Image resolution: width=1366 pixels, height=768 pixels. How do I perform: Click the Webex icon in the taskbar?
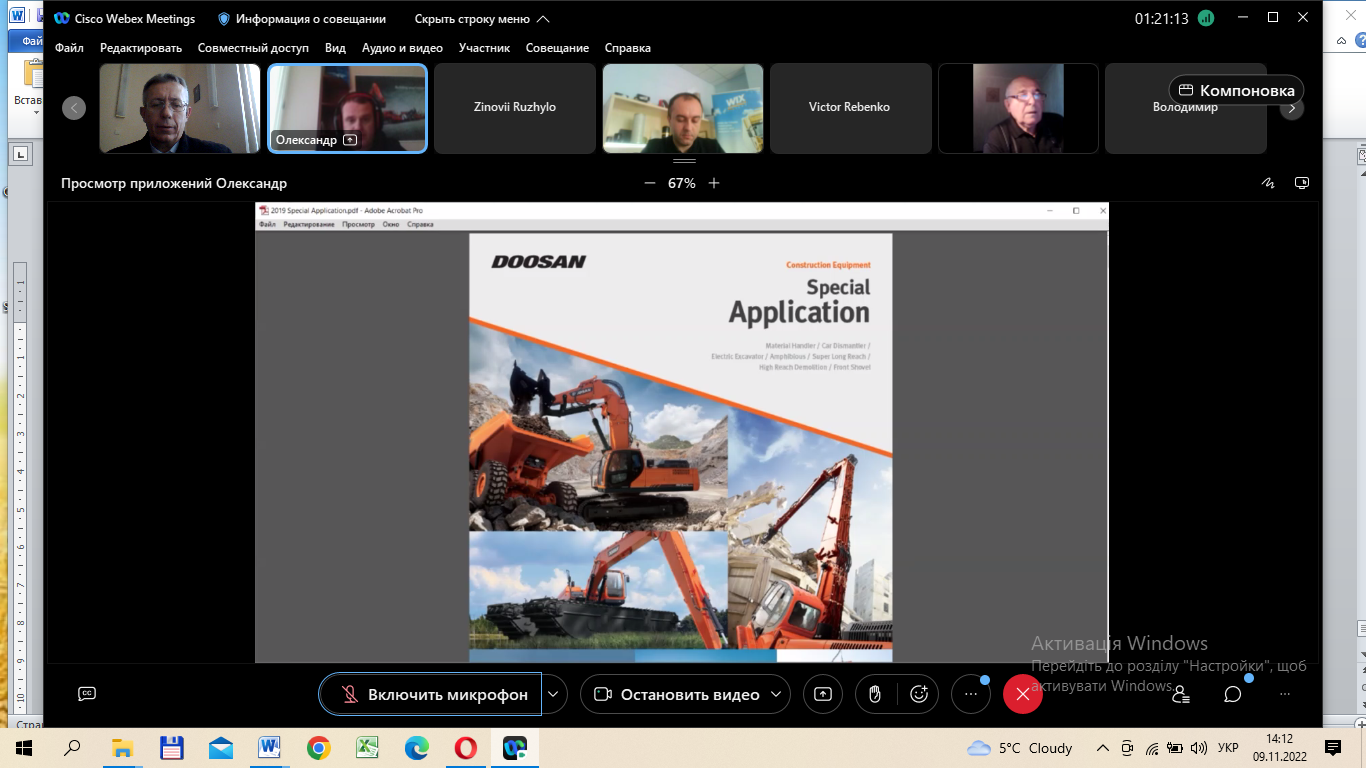(x=514, y=748)
